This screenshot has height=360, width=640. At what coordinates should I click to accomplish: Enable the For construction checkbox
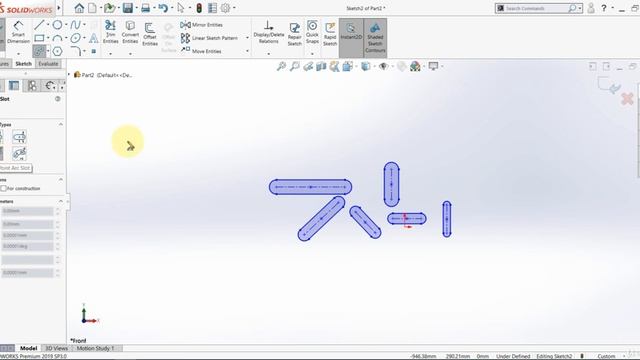point(4,189)
